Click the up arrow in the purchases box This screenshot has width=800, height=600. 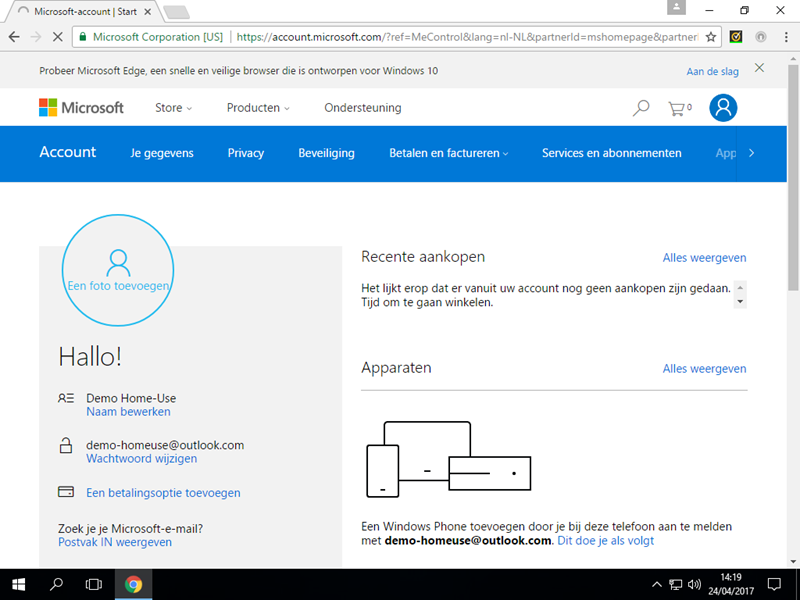point(740,287)
